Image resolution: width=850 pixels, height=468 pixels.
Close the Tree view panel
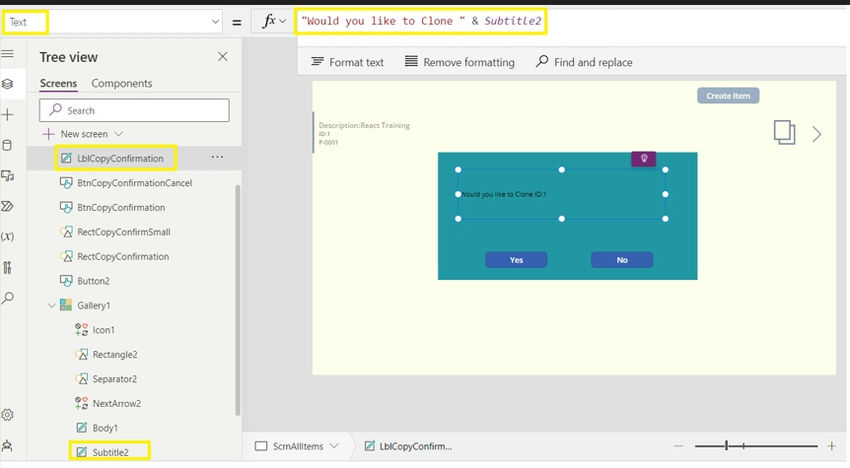[222, 56]
